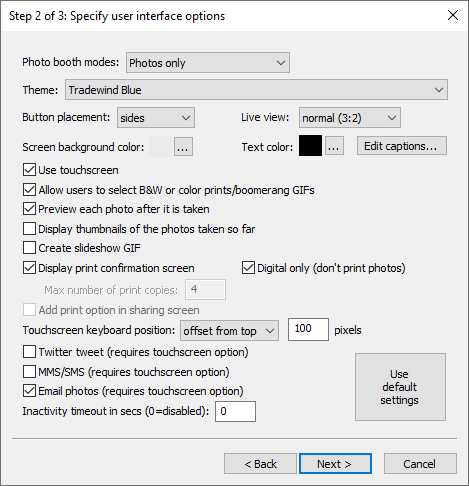
Task: Open the Button placement dropdown
Action: 156,118
